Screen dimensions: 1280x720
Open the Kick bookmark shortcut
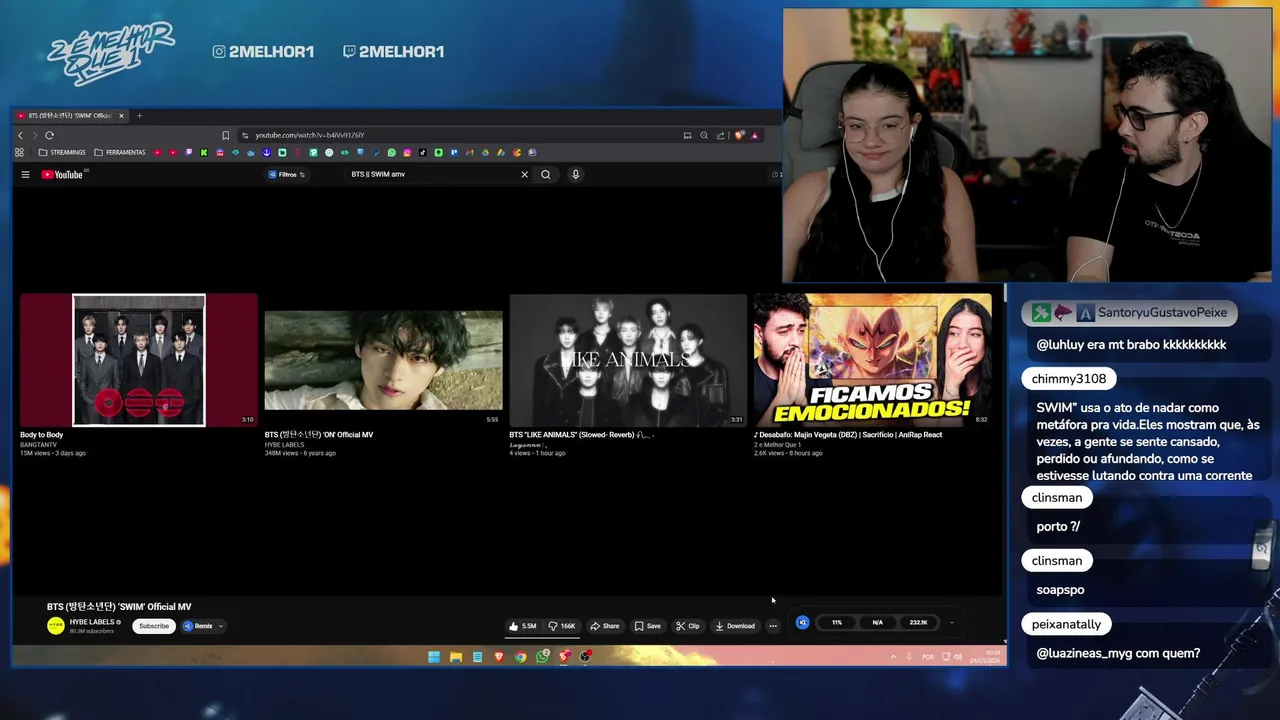point(204,152)
